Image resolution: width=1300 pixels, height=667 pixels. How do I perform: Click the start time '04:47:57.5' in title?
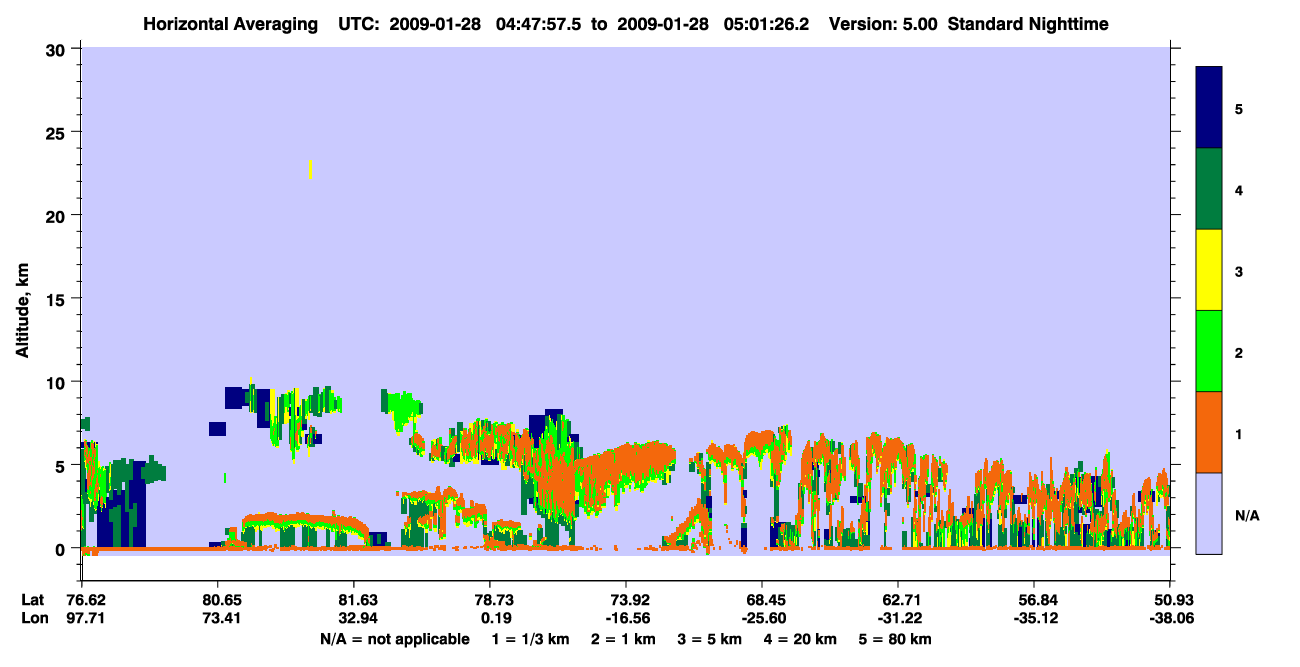(537, 24)
